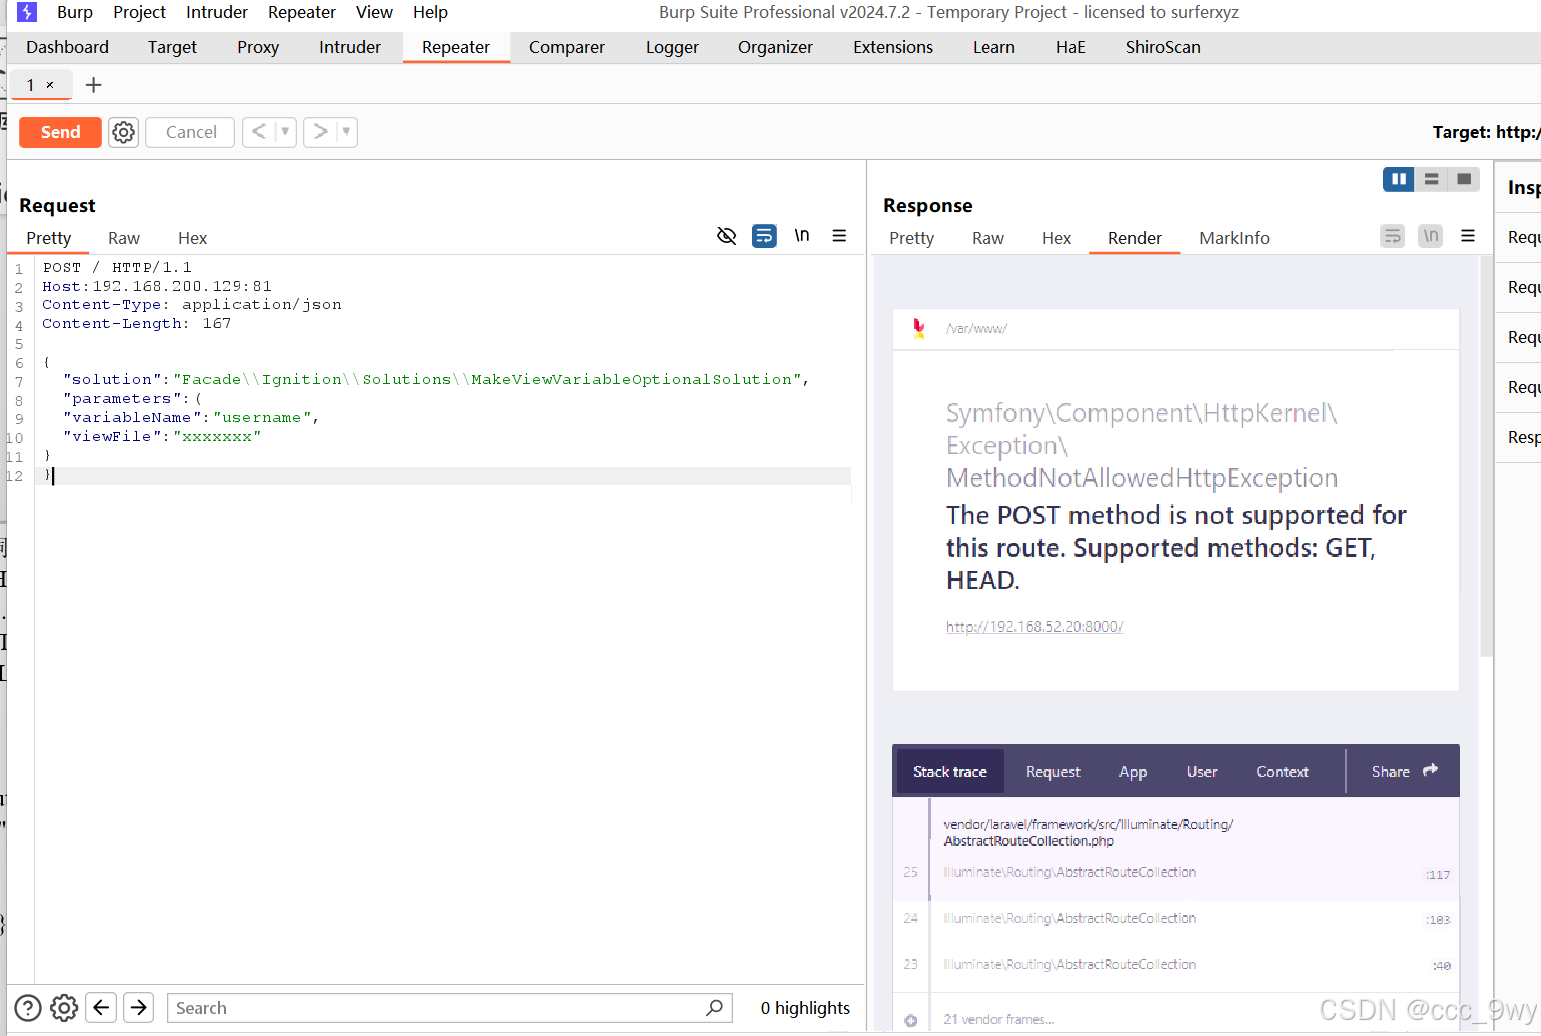Go to previous search match arrow
The height and width of the screenshot is (1036, 1541).
tap(101, 1008)
